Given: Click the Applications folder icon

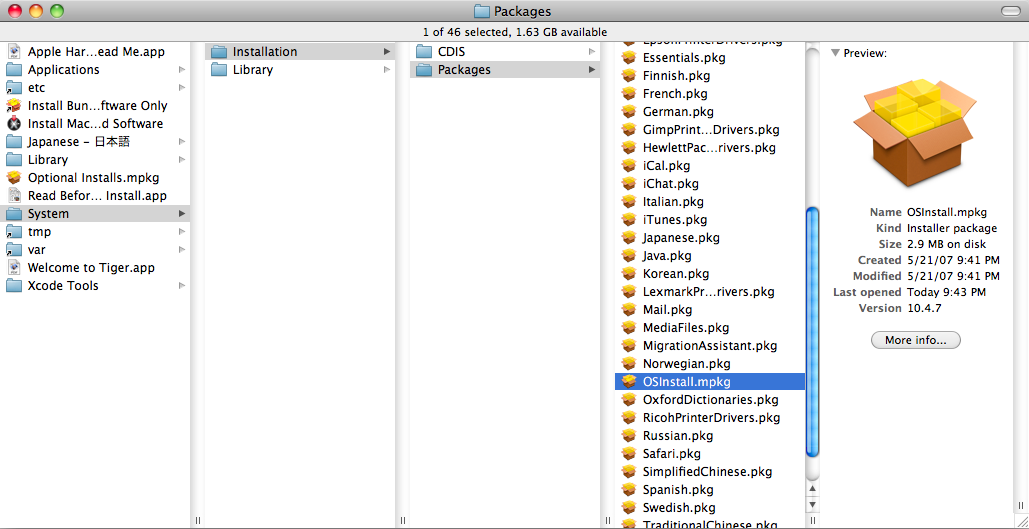Looking at the screenshot, I should [14, 70].
